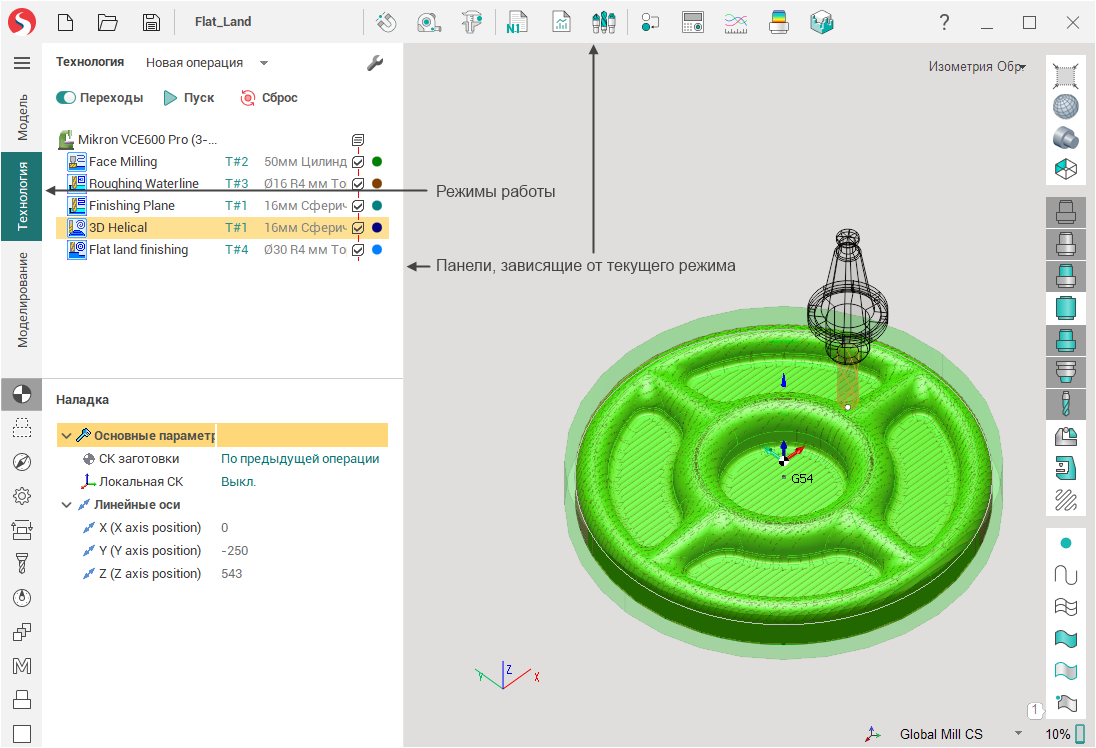Click the wrench settings icon in Технология panel
Viewport: 1096px width, 748px height.
375,63
